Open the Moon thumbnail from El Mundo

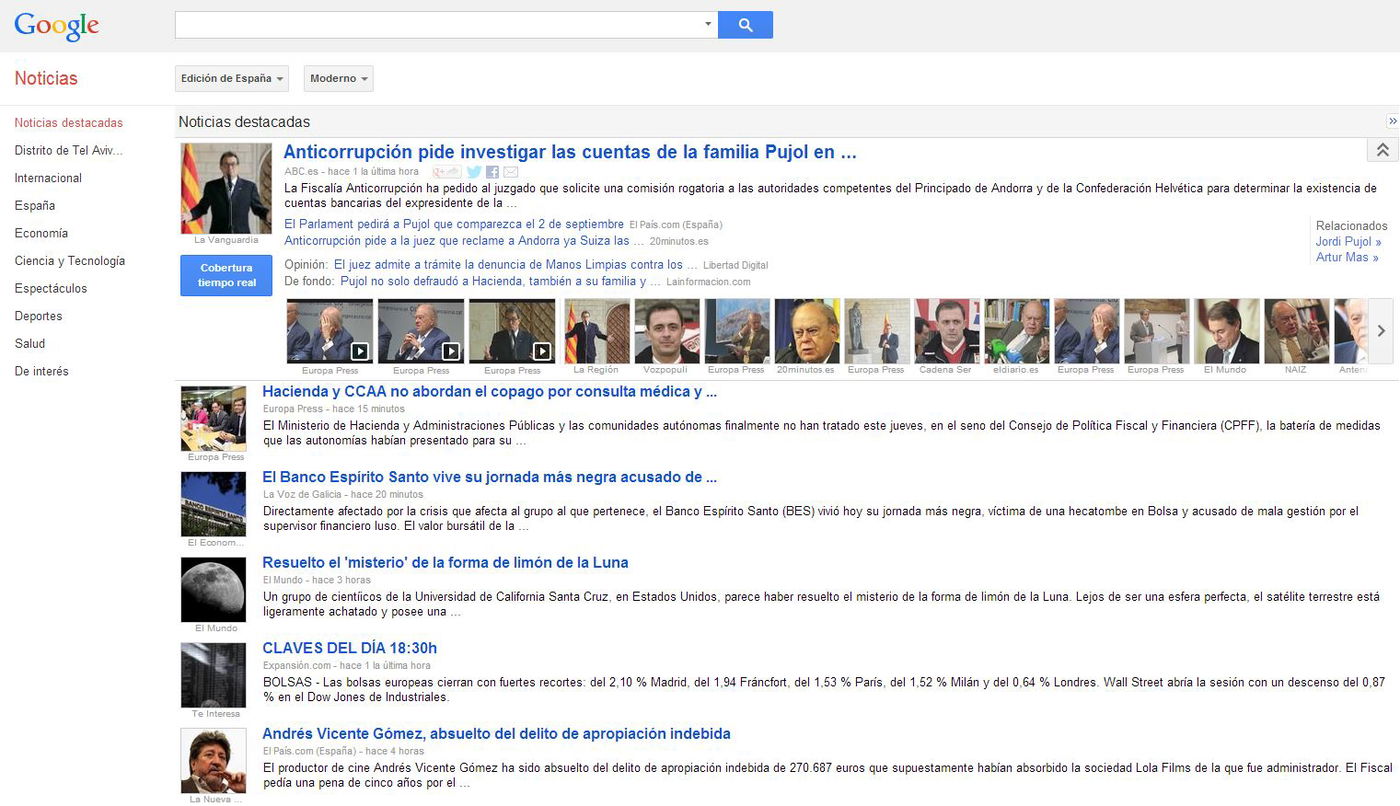[x=213, y=590]
